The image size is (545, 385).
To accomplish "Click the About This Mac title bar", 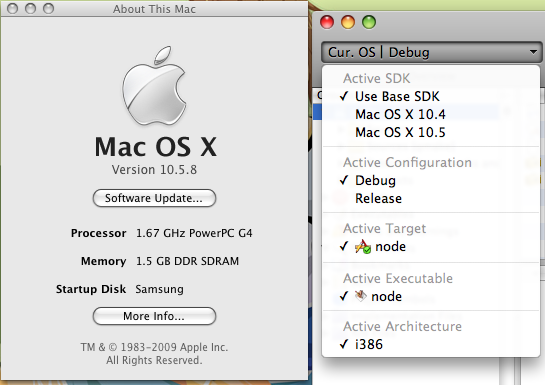I will tap(154, 9).
